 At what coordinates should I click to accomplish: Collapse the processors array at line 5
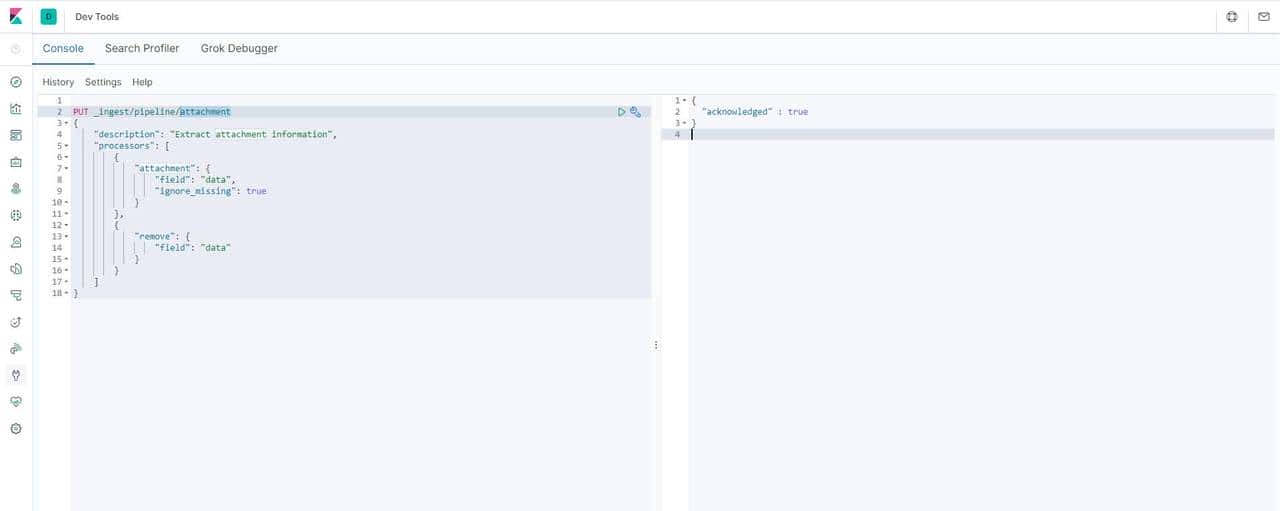tap(66, 146)
